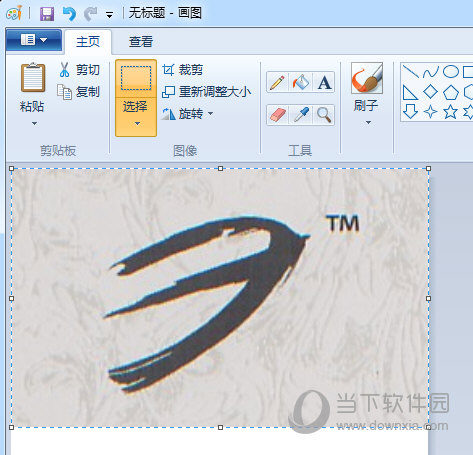Open the 旋转 rotate dropdown
Screen dimensions: 473x455
click(188, 114)
